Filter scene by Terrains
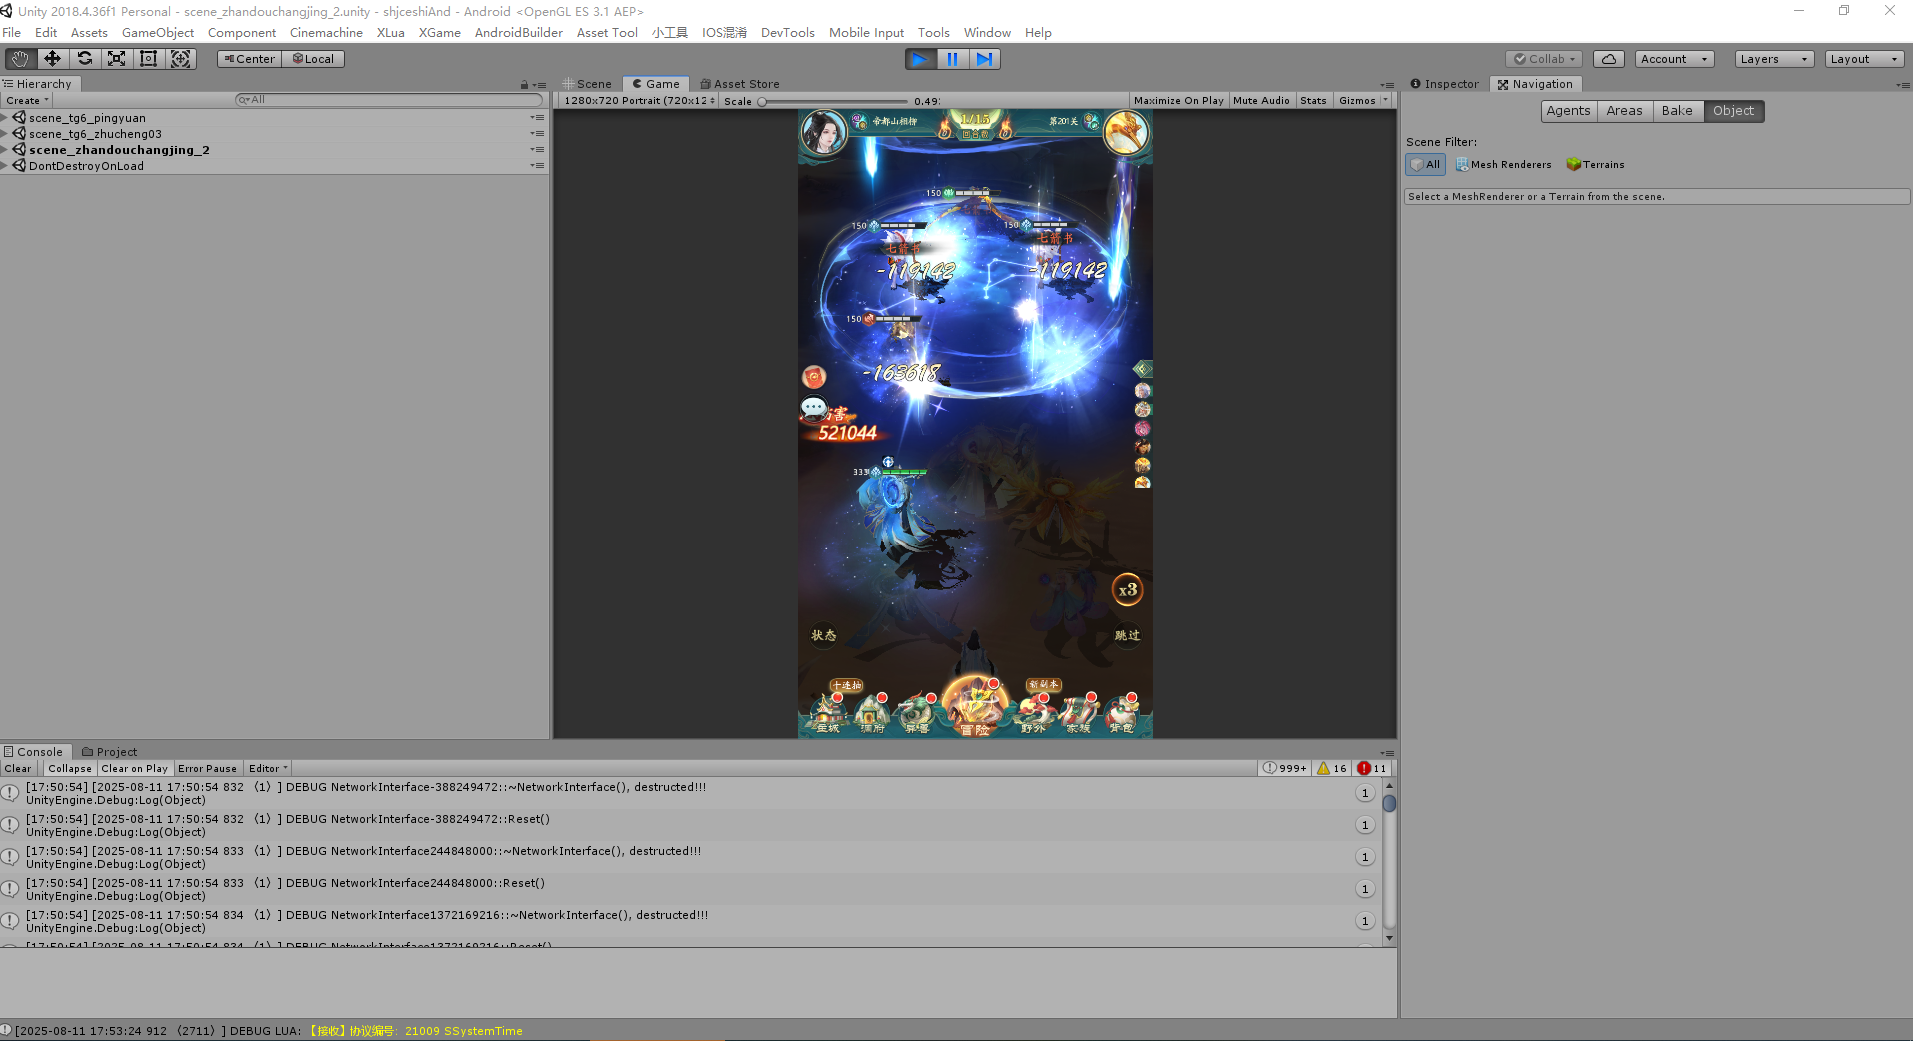The image size is (1913, 1041). tap(1596, 164)
